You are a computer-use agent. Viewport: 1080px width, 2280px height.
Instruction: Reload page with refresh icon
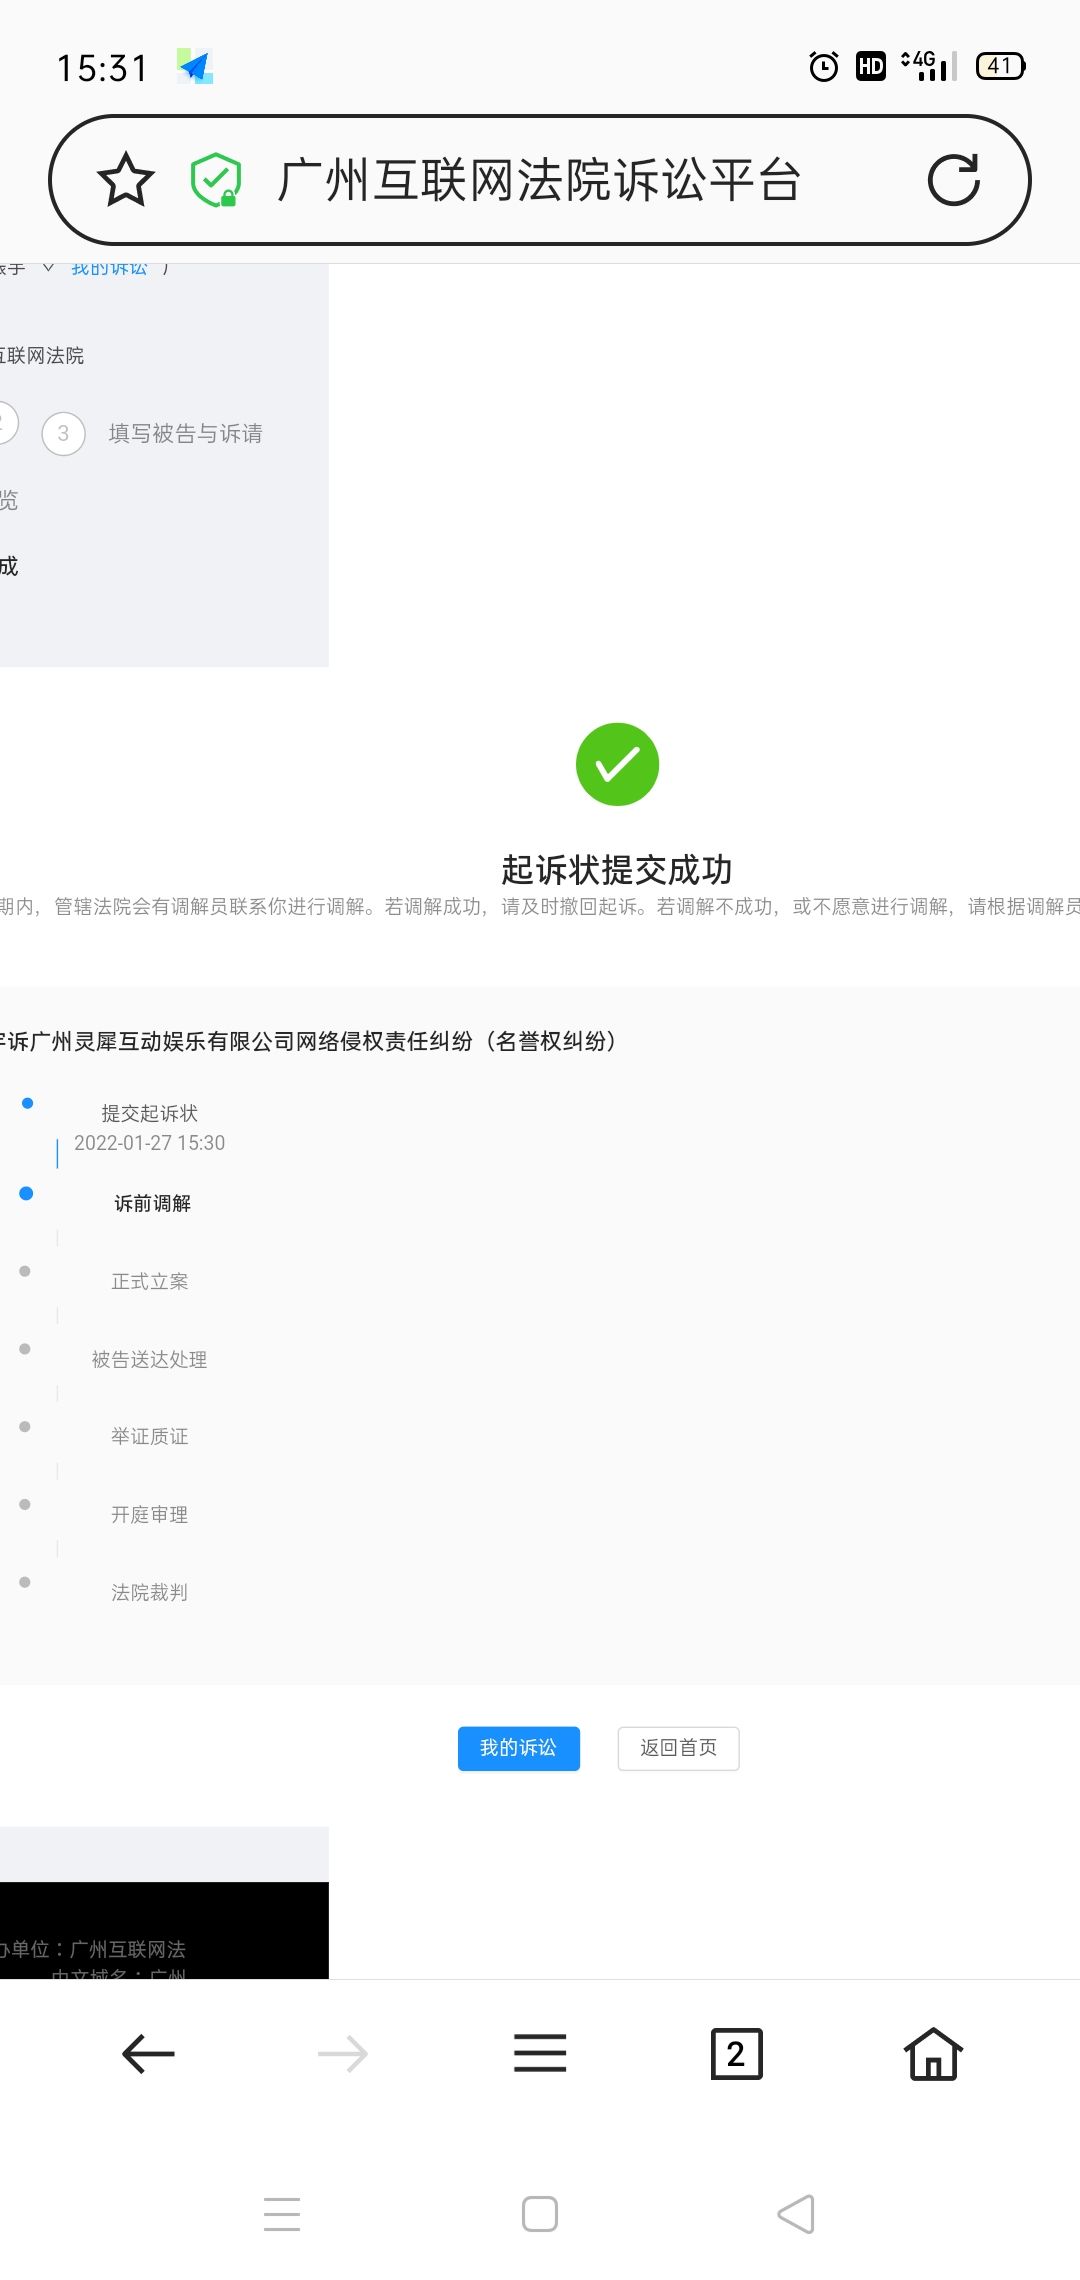point(953,180)
